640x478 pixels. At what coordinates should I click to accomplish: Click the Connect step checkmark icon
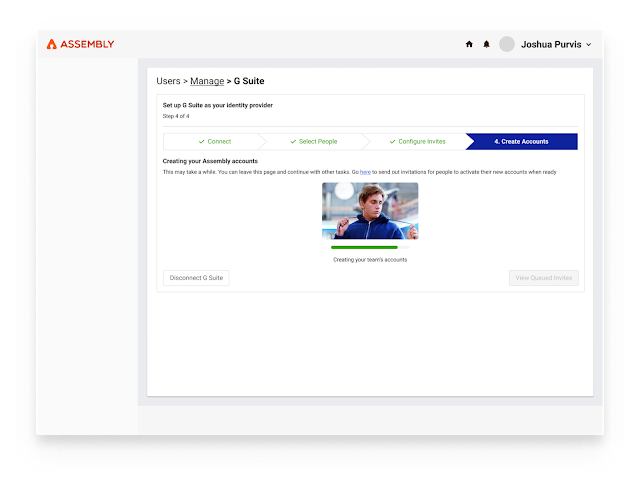(202, 142)
